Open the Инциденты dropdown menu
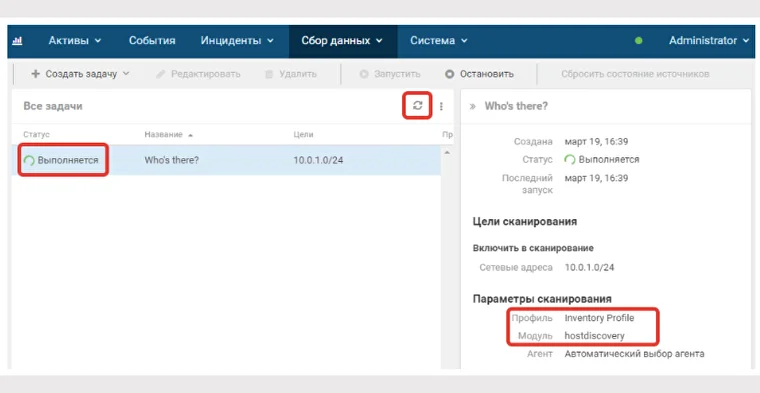This screenshot has width=760, height=393. coord(237,41)
